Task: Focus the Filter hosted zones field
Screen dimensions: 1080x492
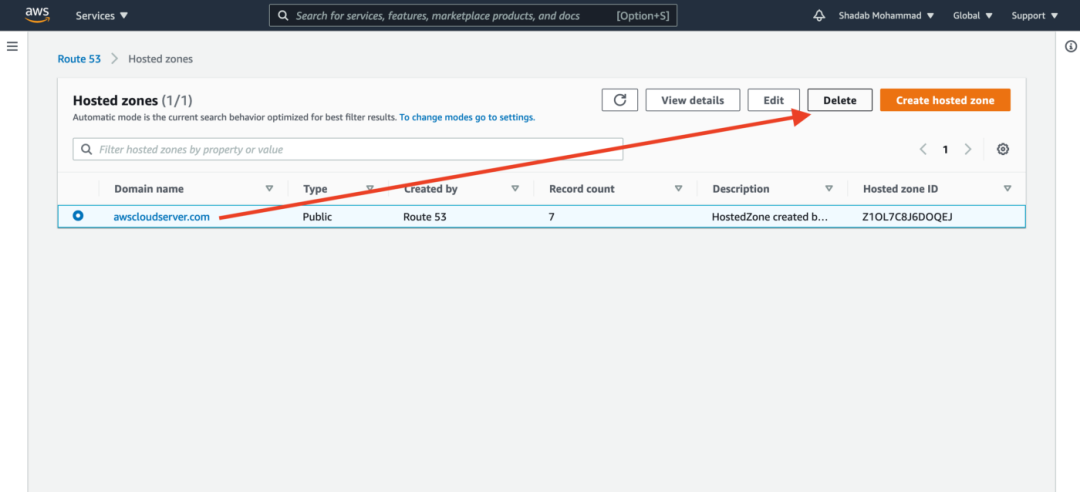Action: pos(348,149)
